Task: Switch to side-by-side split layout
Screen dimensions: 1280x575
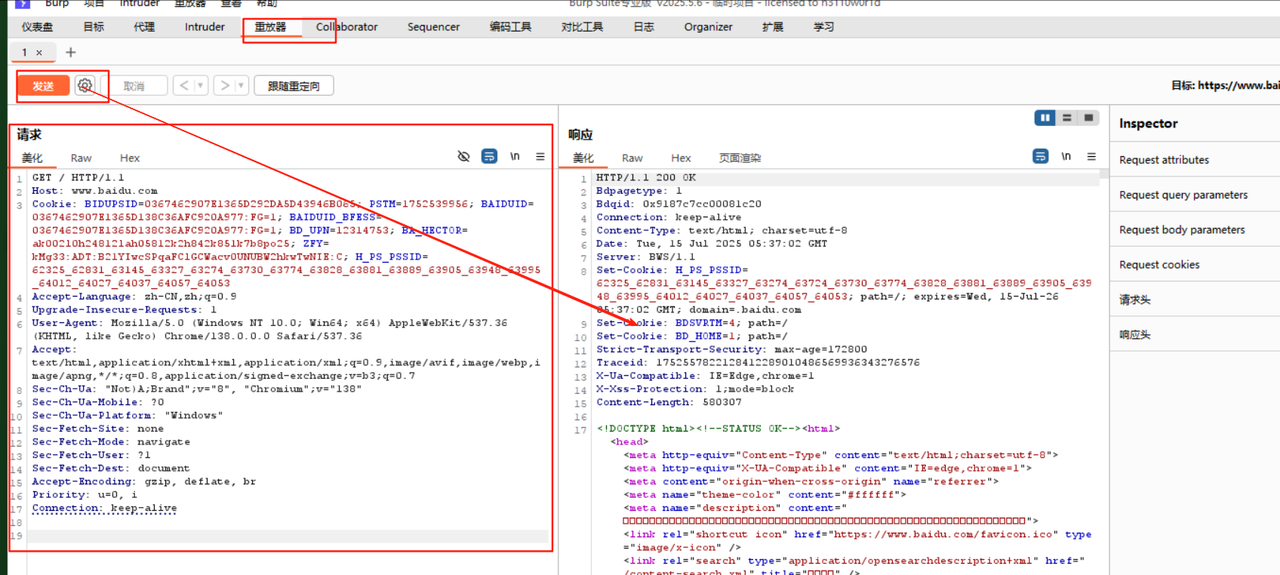Action: [1045, 118]
